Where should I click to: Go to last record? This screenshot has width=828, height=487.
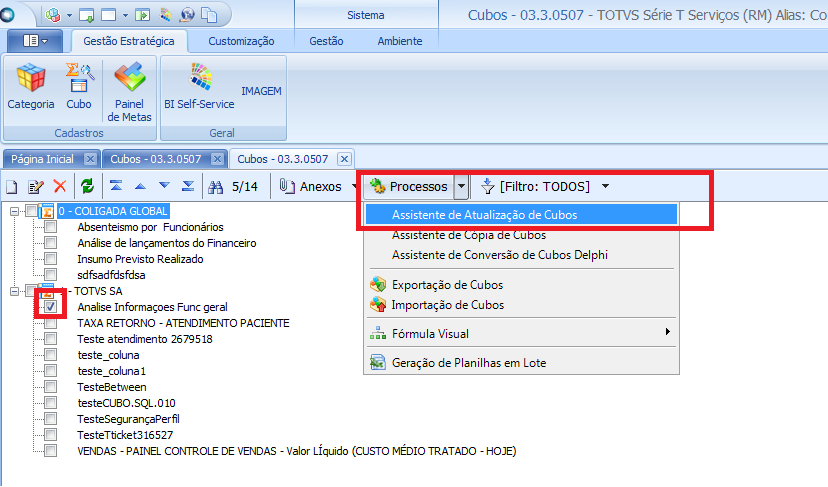point(188,185)
